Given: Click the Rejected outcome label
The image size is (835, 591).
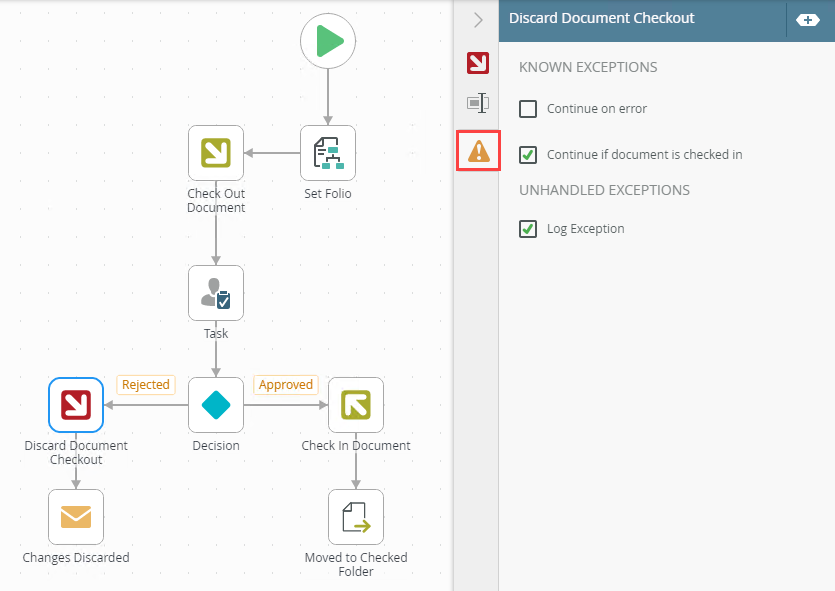Looking at the screenshot, I should point(145,385).
